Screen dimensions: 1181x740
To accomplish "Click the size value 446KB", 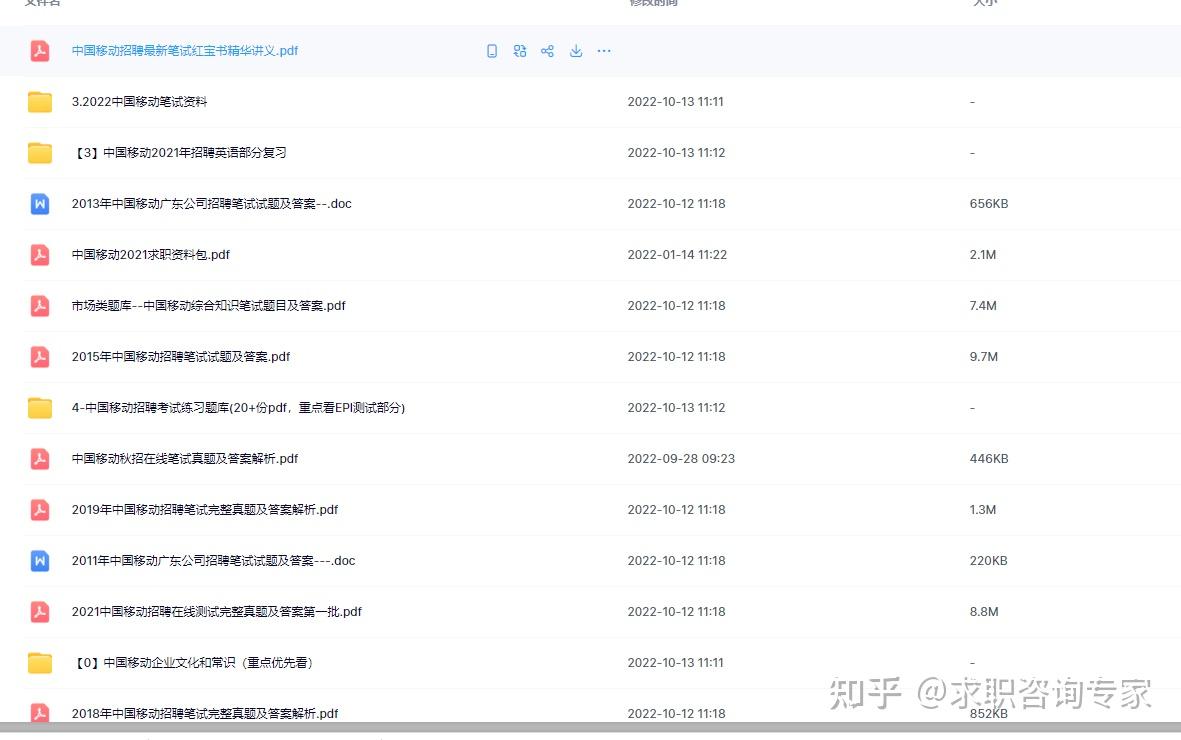I will click(x=989, y=459).
